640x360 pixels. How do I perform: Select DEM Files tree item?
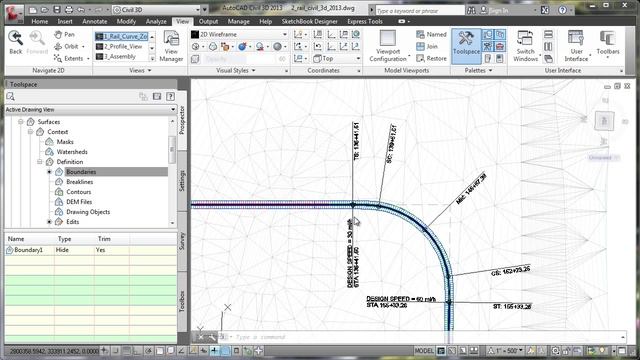[79, 202]
